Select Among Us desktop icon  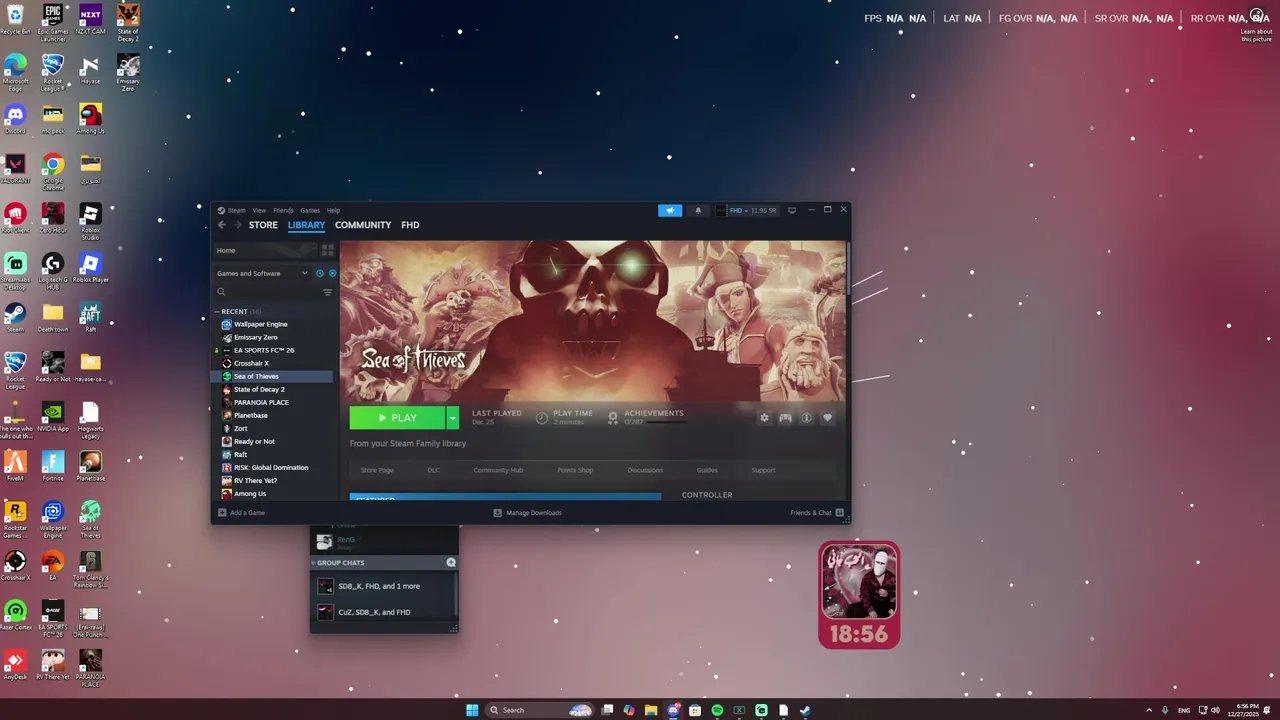pyautogui.click(x=90, y=119)
